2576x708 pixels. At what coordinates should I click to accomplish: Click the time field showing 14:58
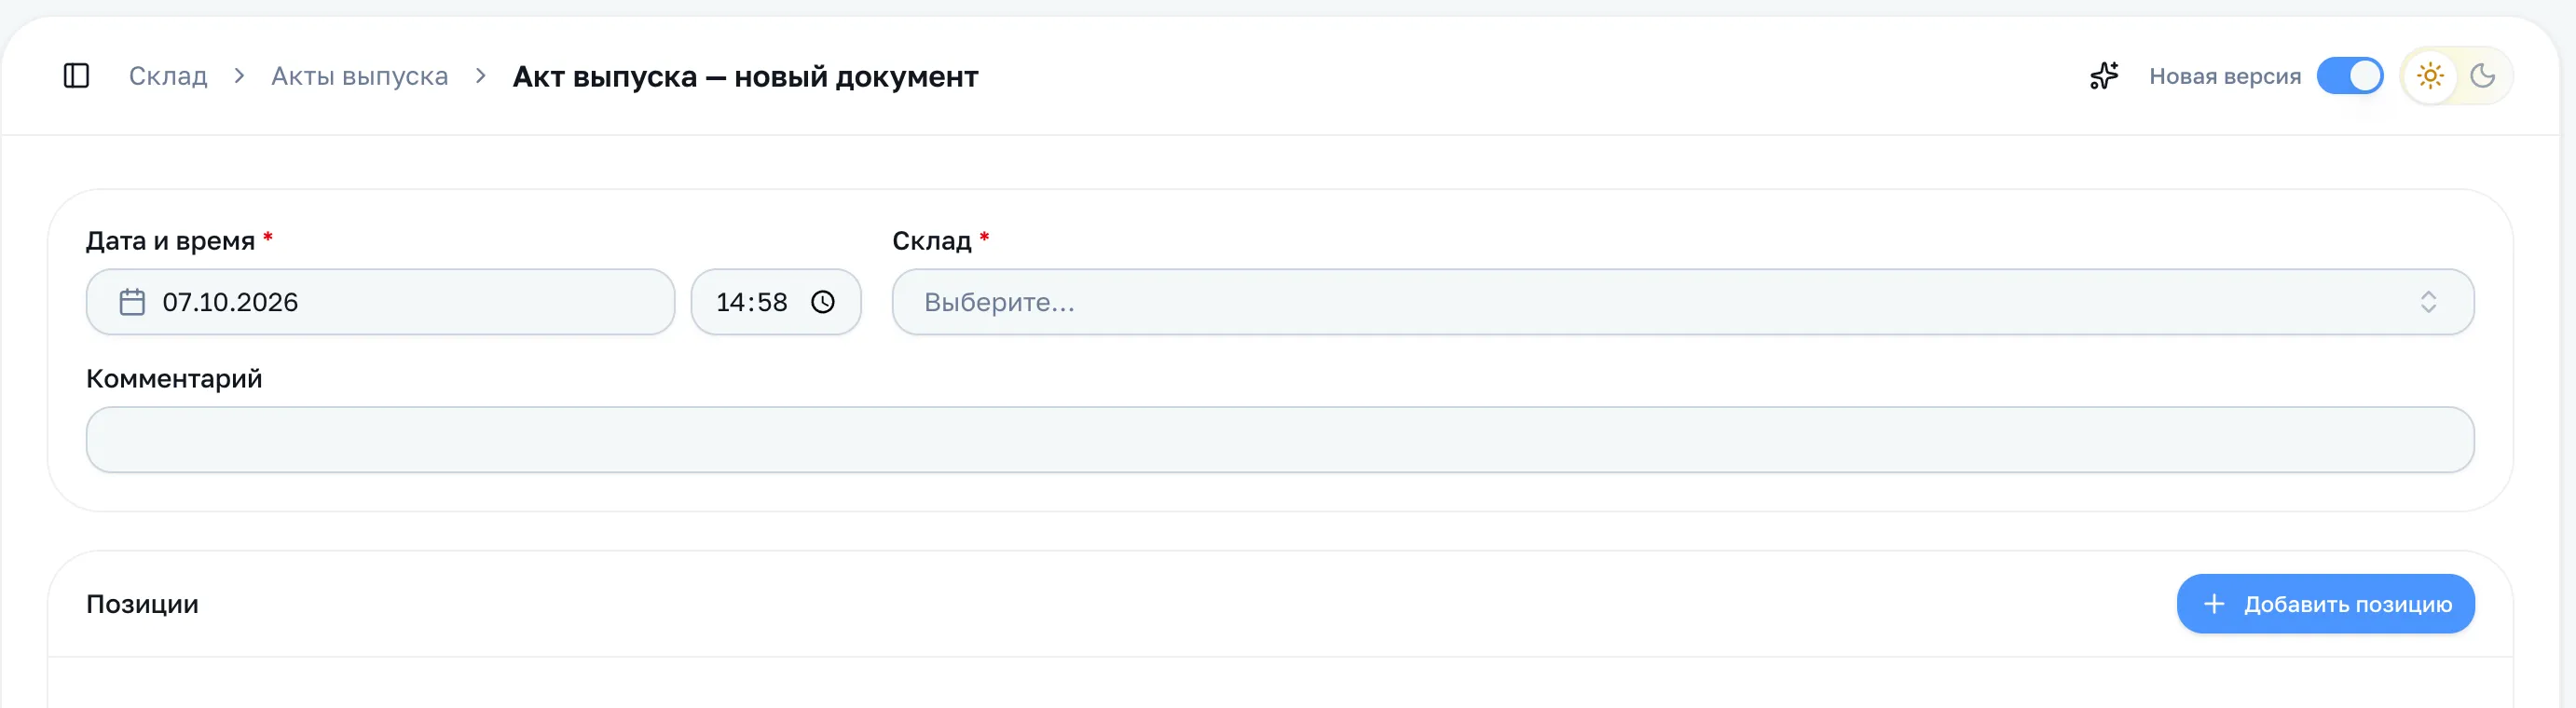click(x=776, y=302)
